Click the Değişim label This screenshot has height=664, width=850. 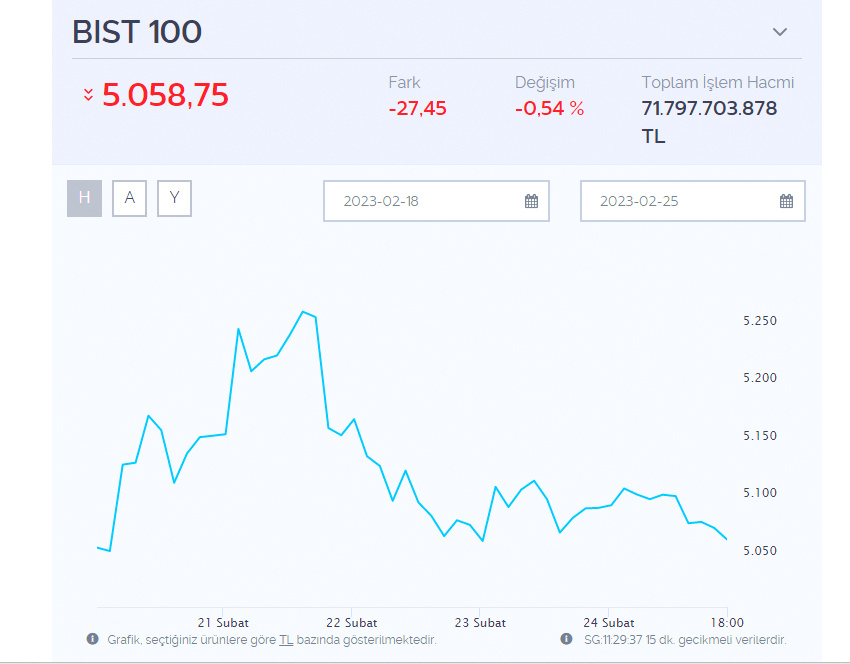[545, 82]
